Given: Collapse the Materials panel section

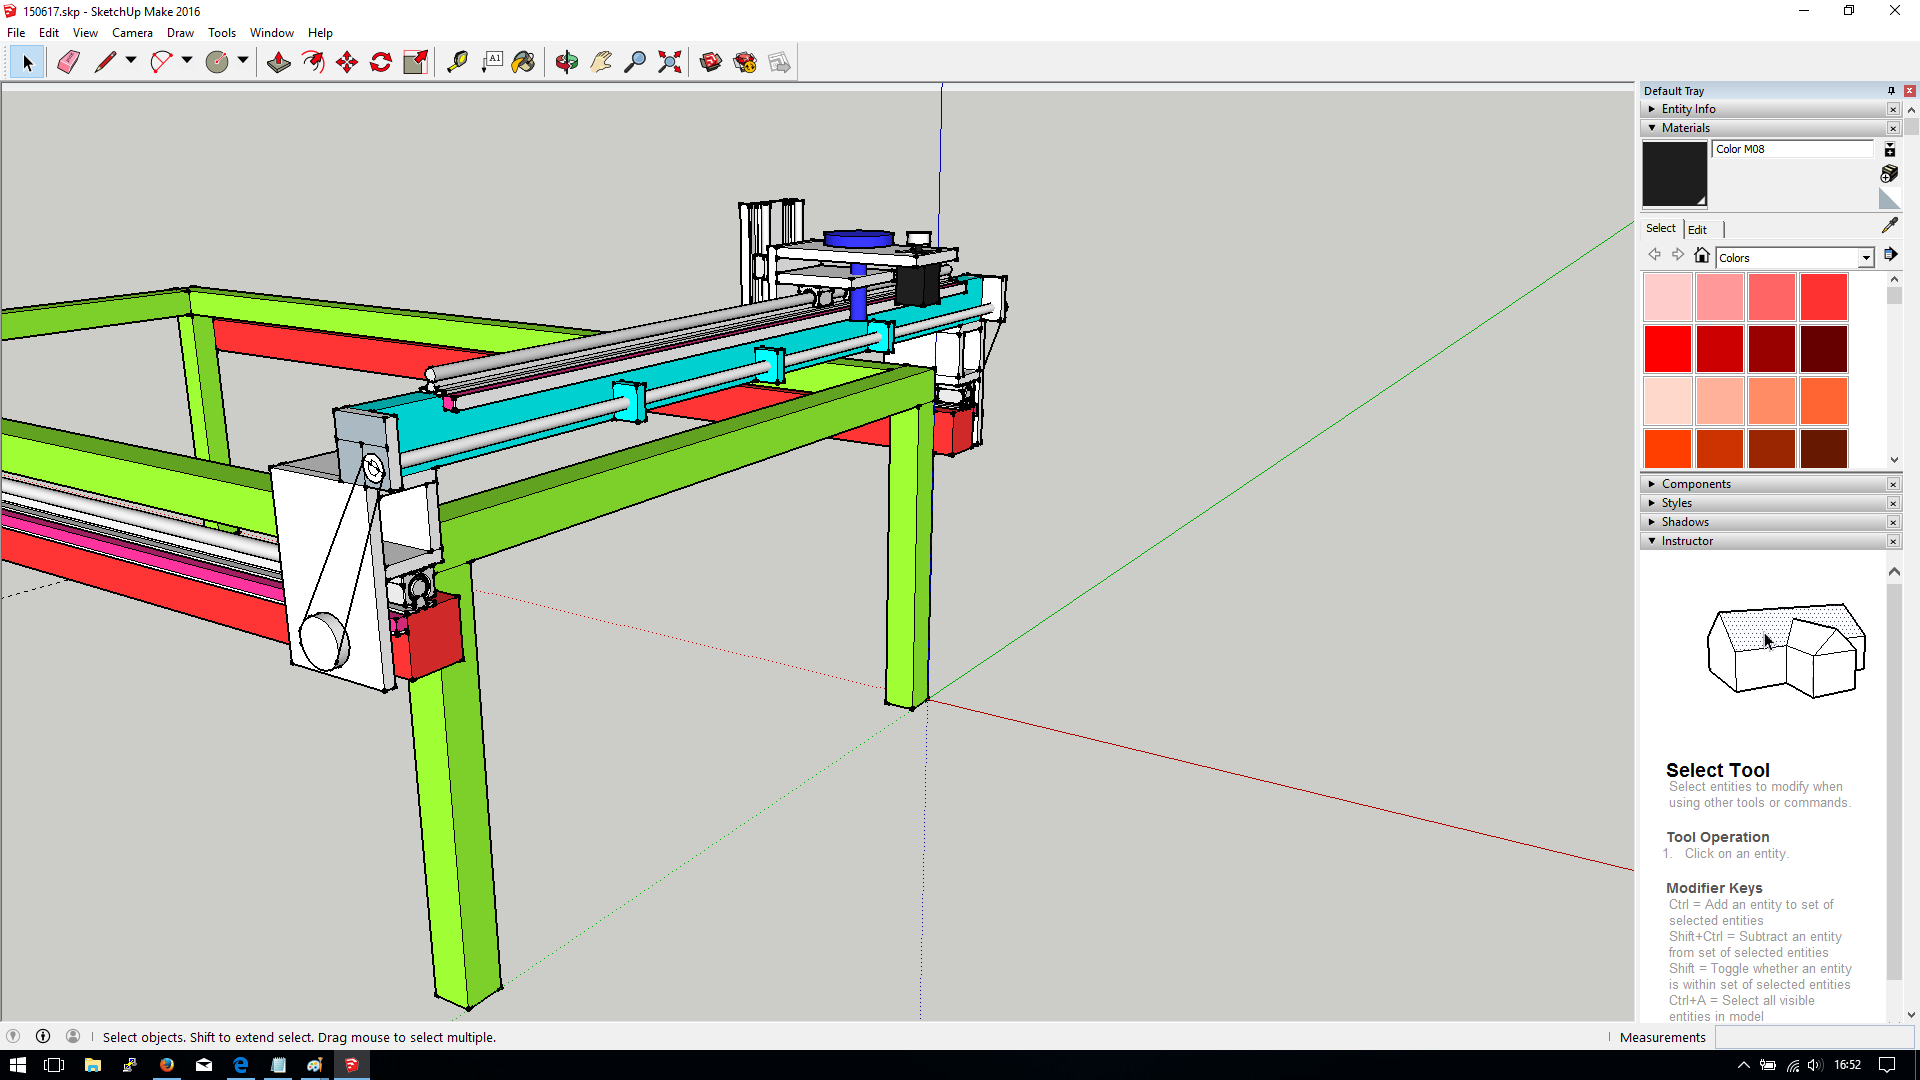Looking at the screenshot, I should pyautogui.click(x=1652, y=128).
